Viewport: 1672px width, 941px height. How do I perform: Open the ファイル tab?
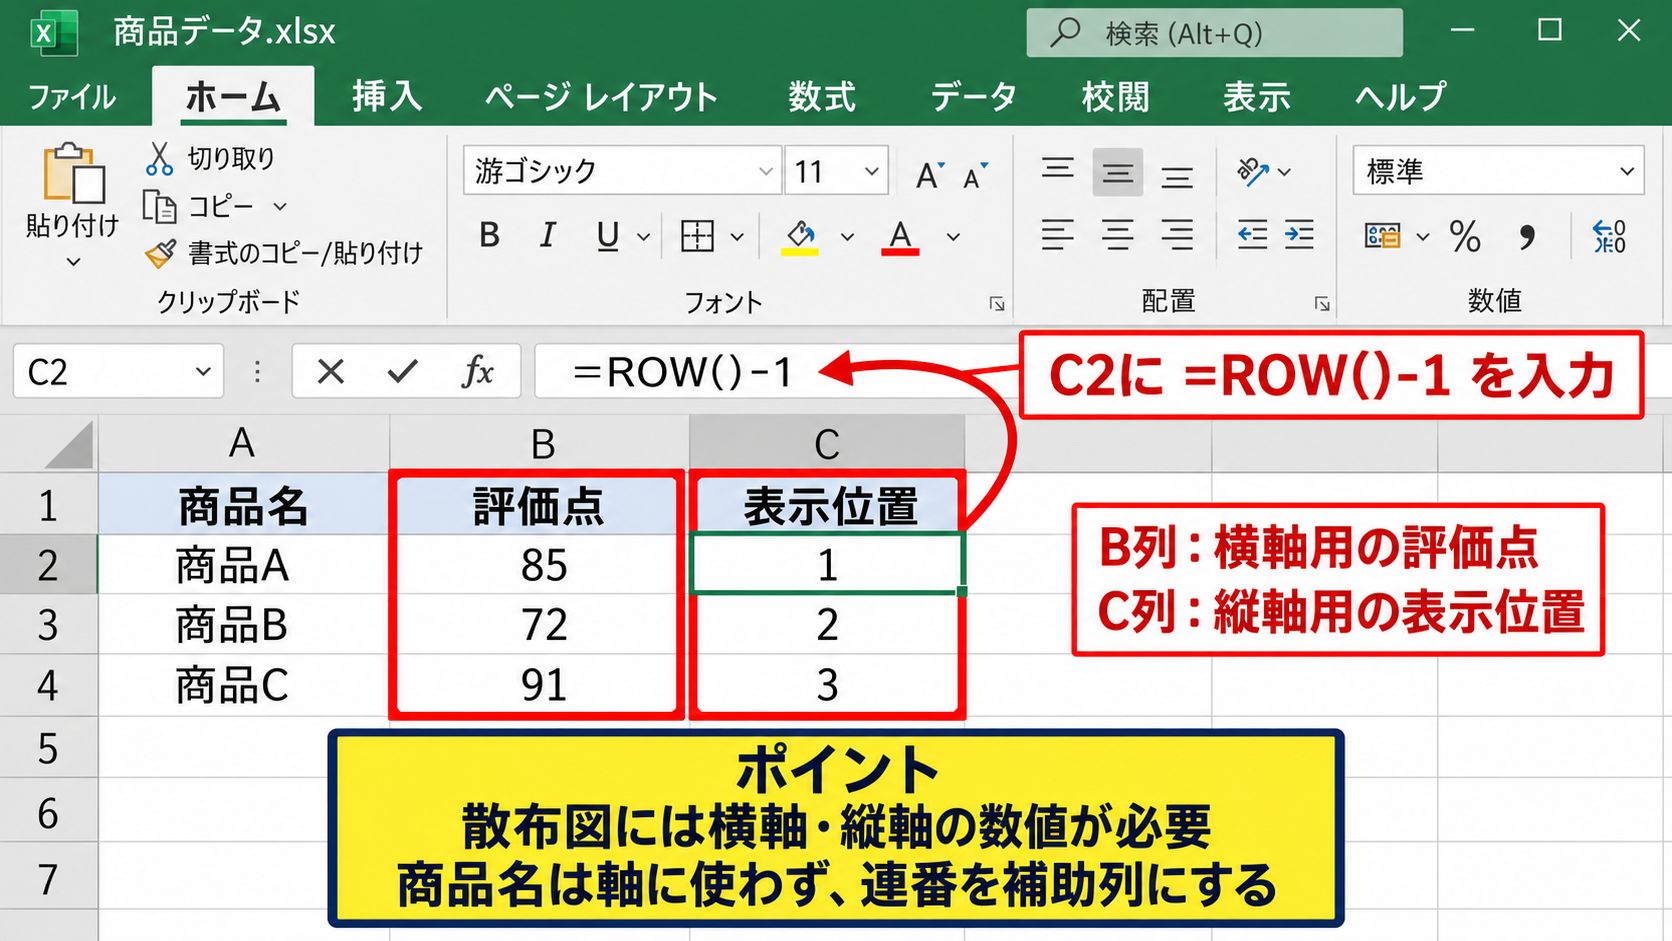coord(72,97)
